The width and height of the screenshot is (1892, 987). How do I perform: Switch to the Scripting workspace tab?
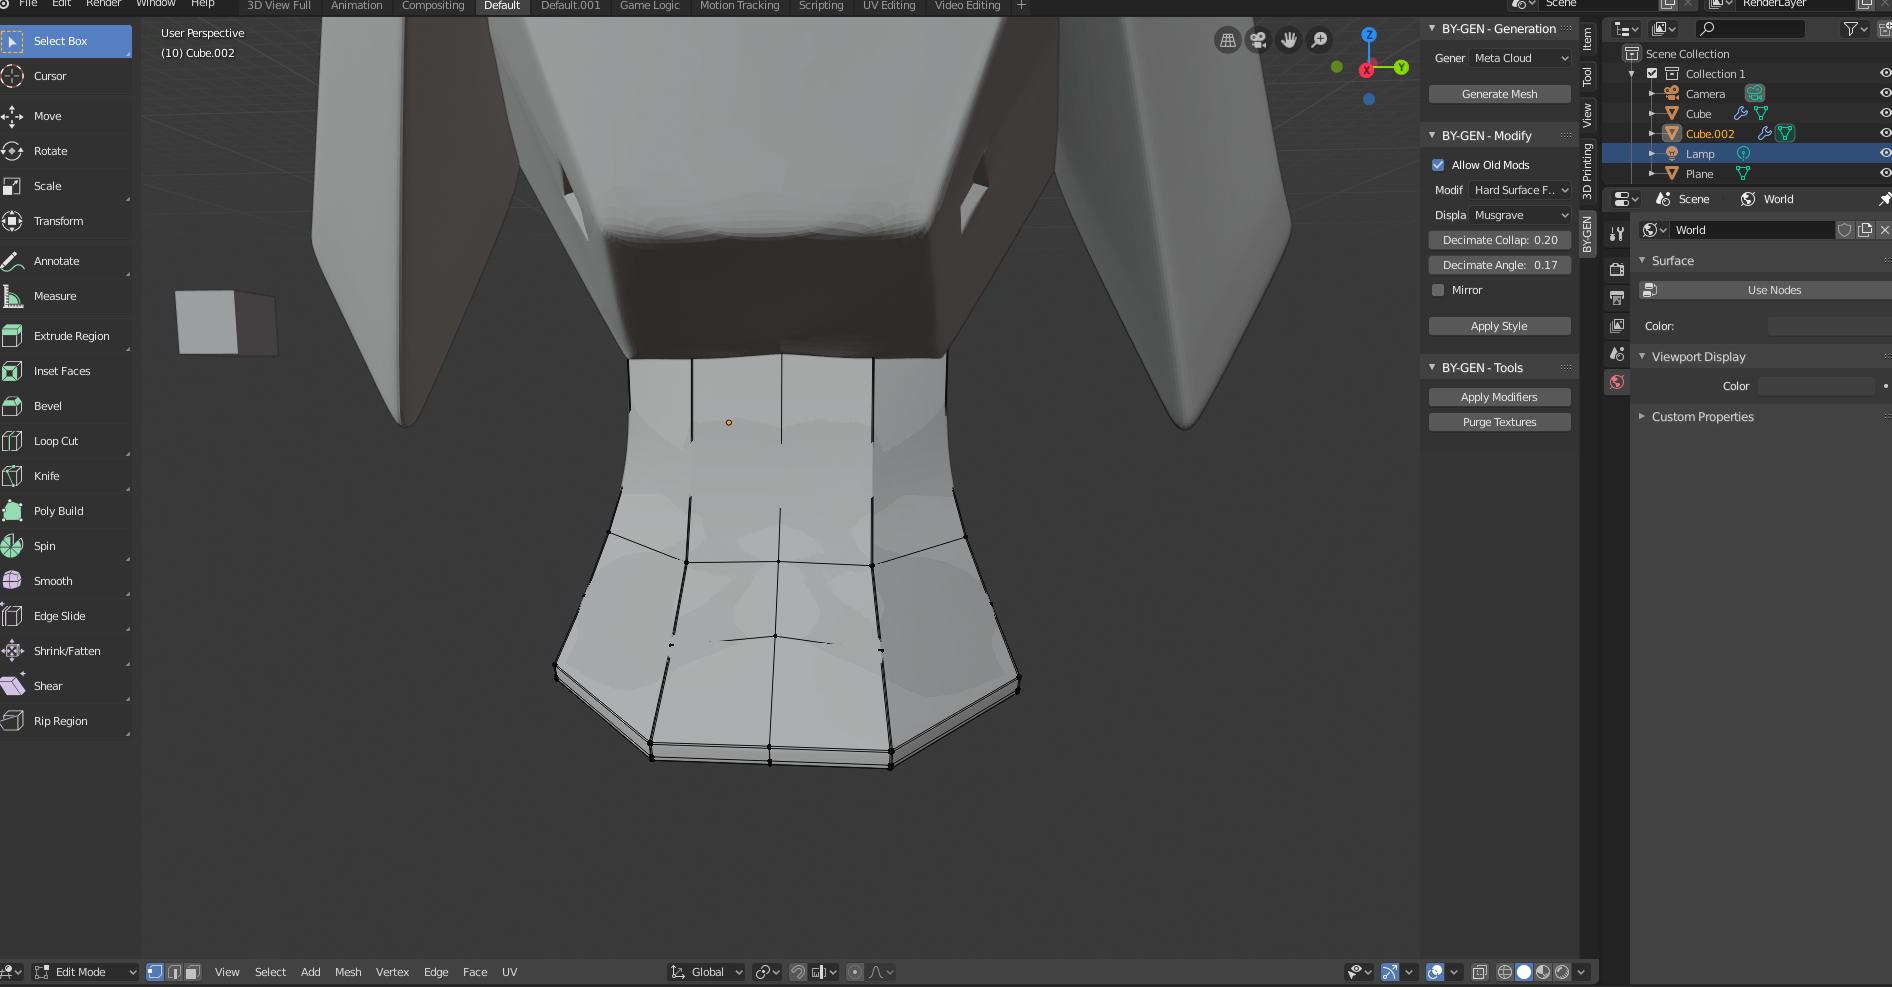click(821, 5)
